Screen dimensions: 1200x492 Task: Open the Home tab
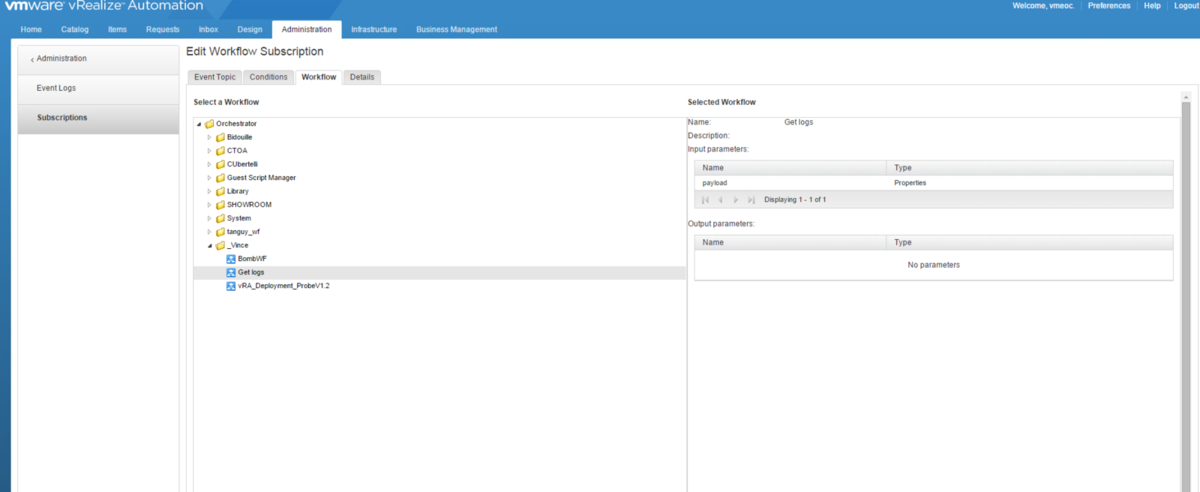pyautogui.click(x=31, y=29)
